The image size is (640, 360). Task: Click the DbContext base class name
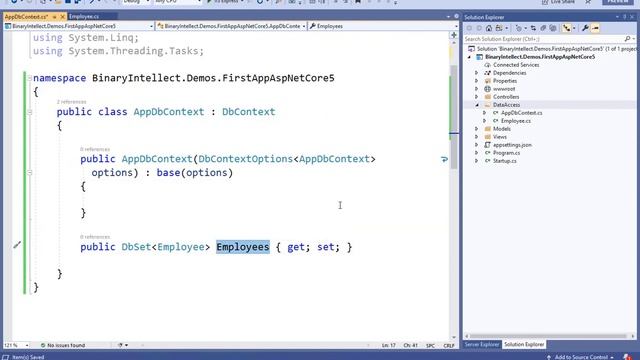coord(249,112)
